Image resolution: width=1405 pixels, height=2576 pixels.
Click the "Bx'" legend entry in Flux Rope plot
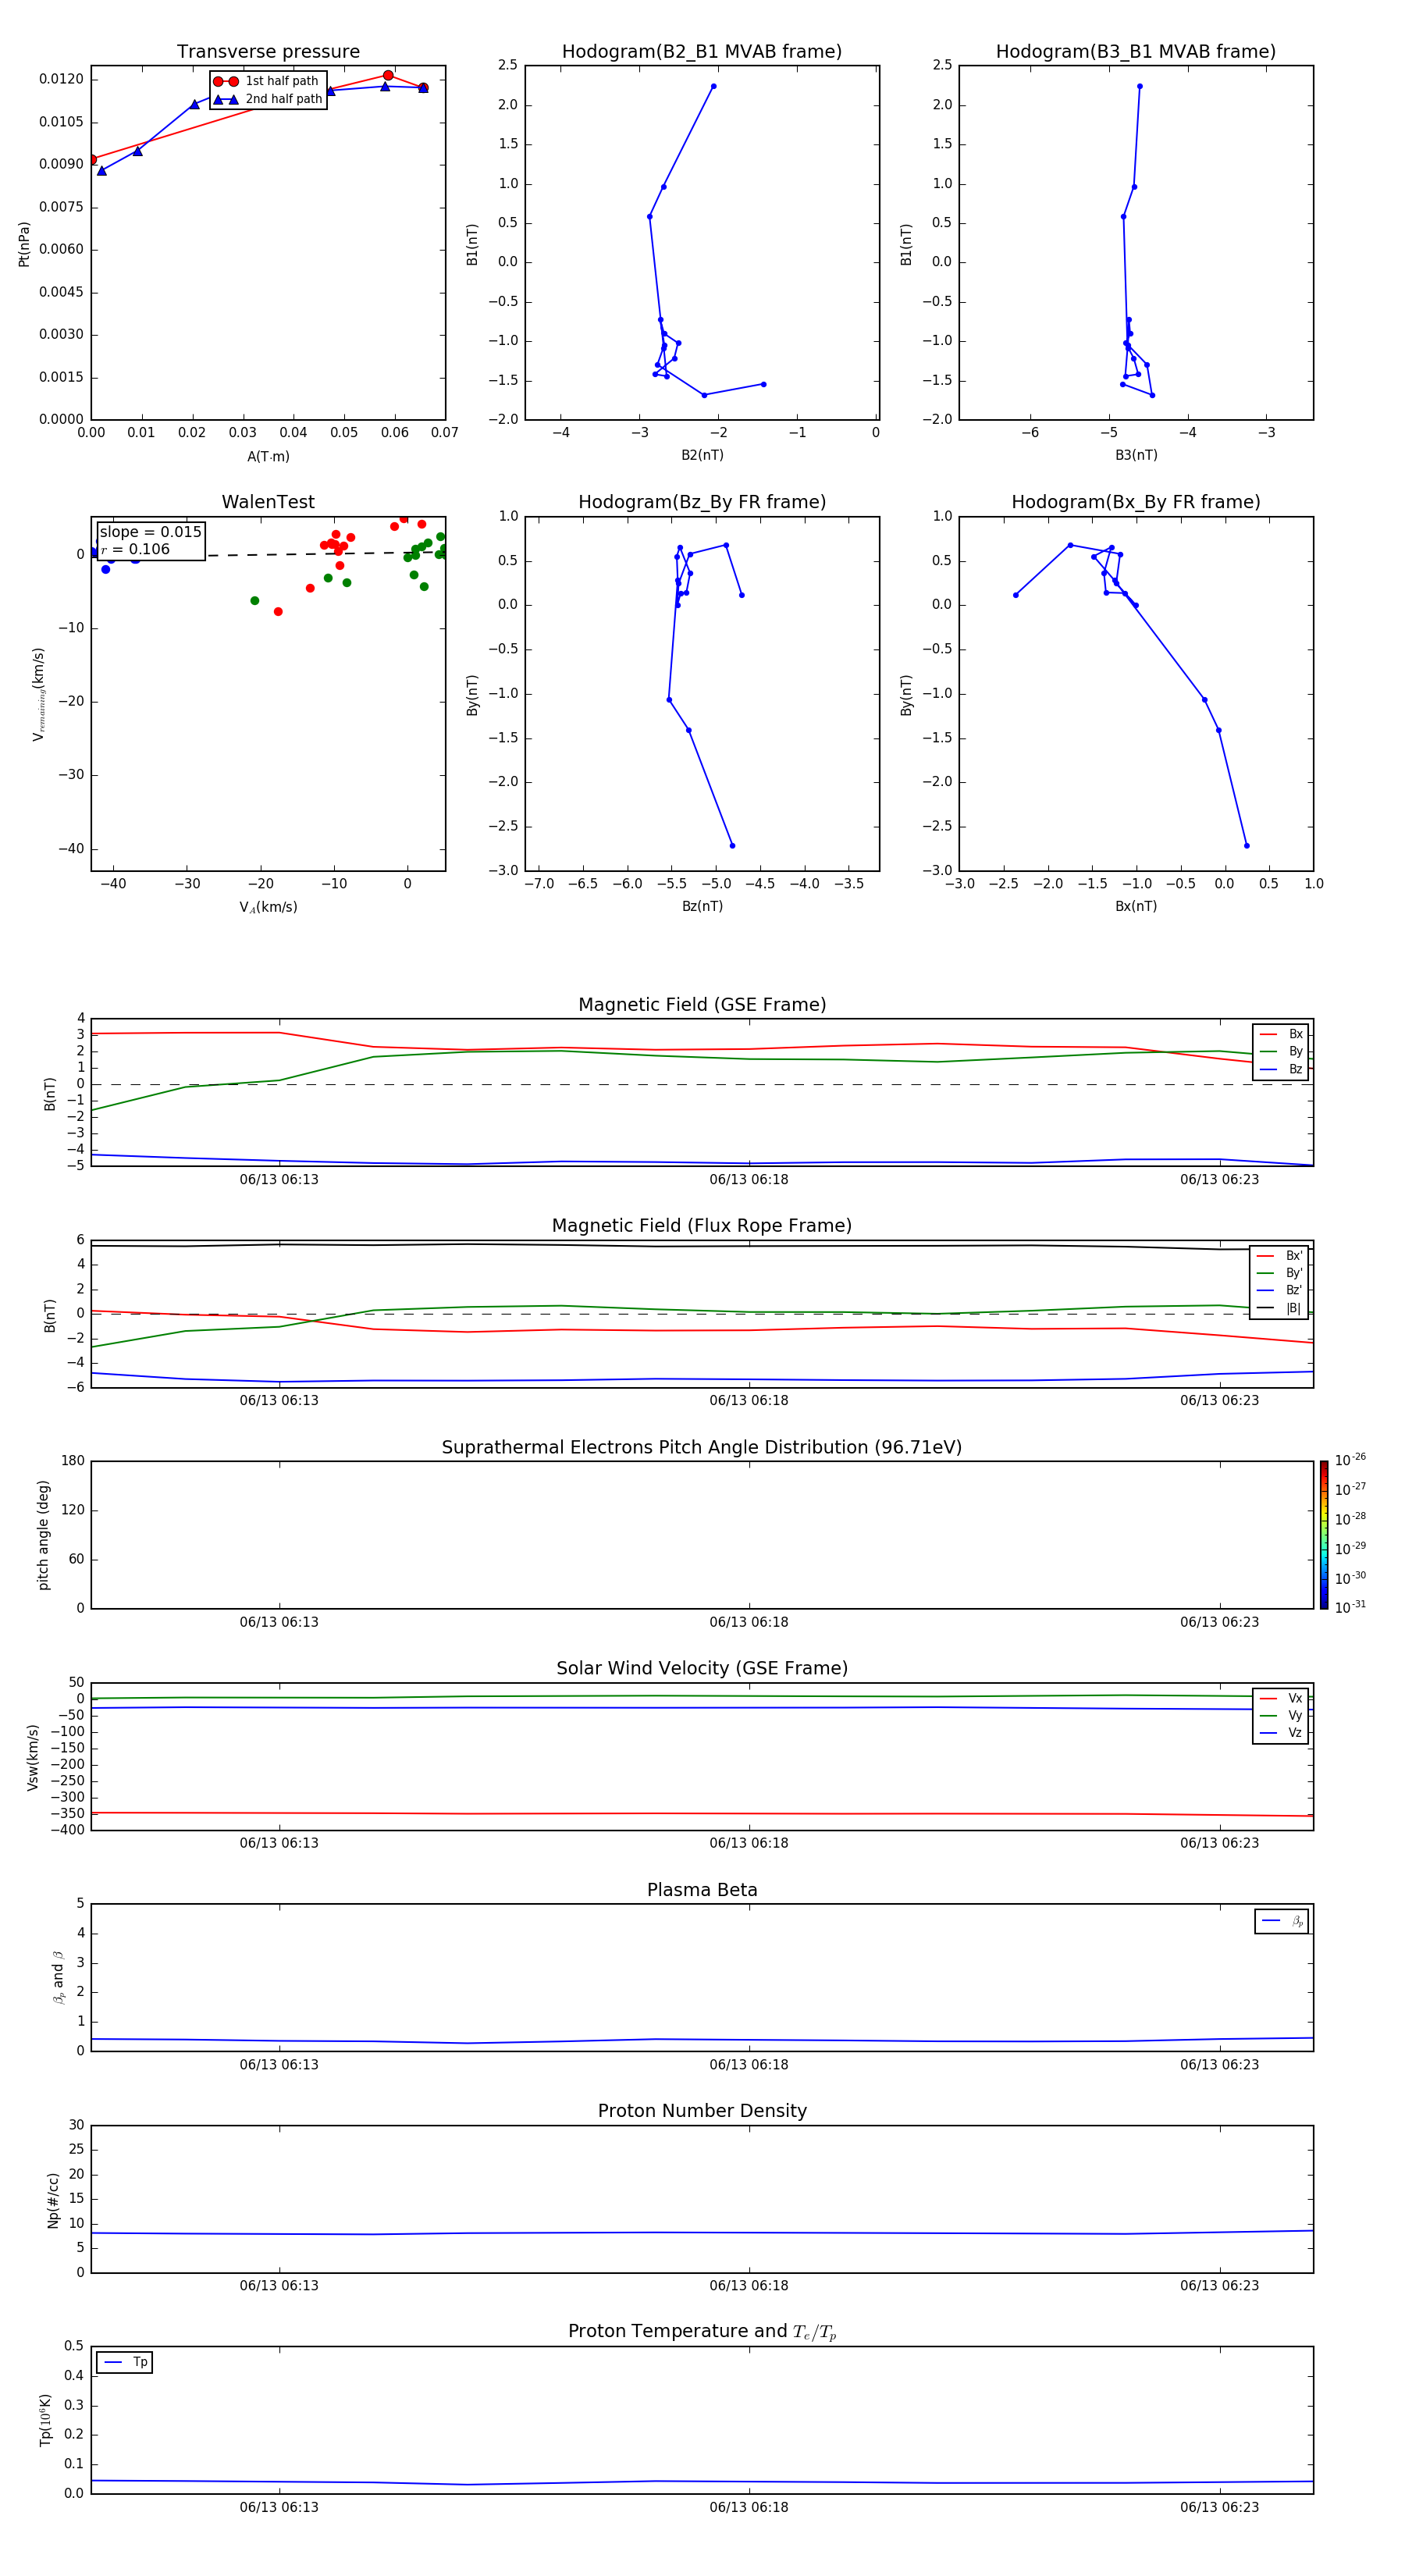pos(1279,1256)
